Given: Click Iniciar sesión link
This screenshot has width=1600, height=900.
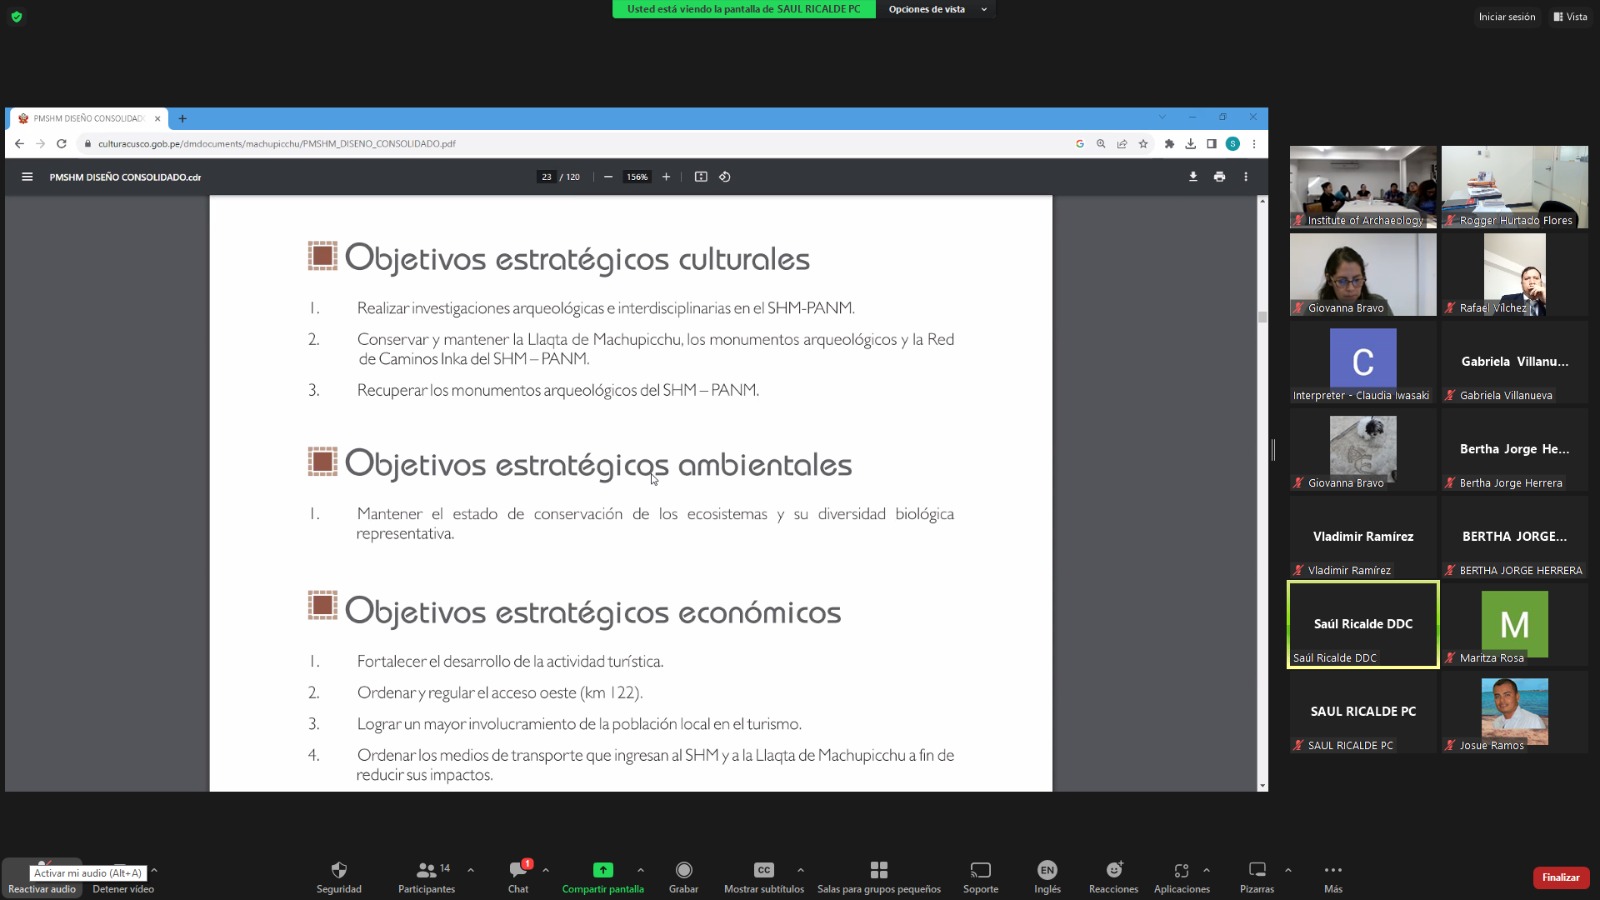Looking at the screenshot, I should pos(1507,17).
